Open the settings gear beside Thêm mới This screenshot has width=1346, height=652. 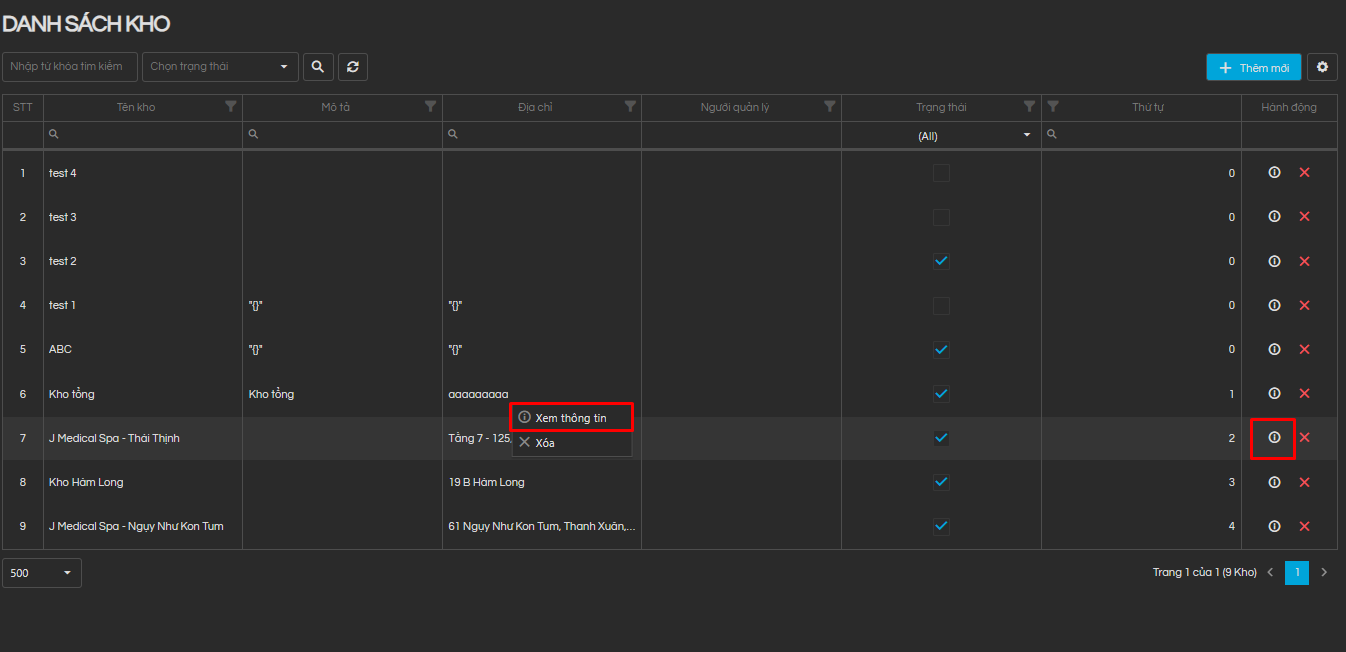click(1322, 67)
